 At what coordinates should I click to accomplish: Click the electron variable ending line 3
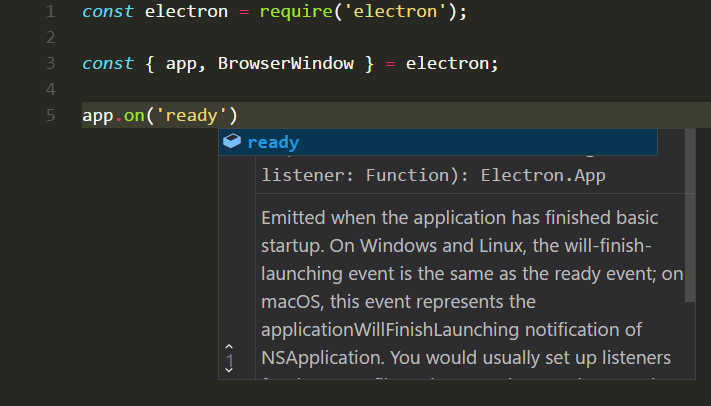(447, 63)
